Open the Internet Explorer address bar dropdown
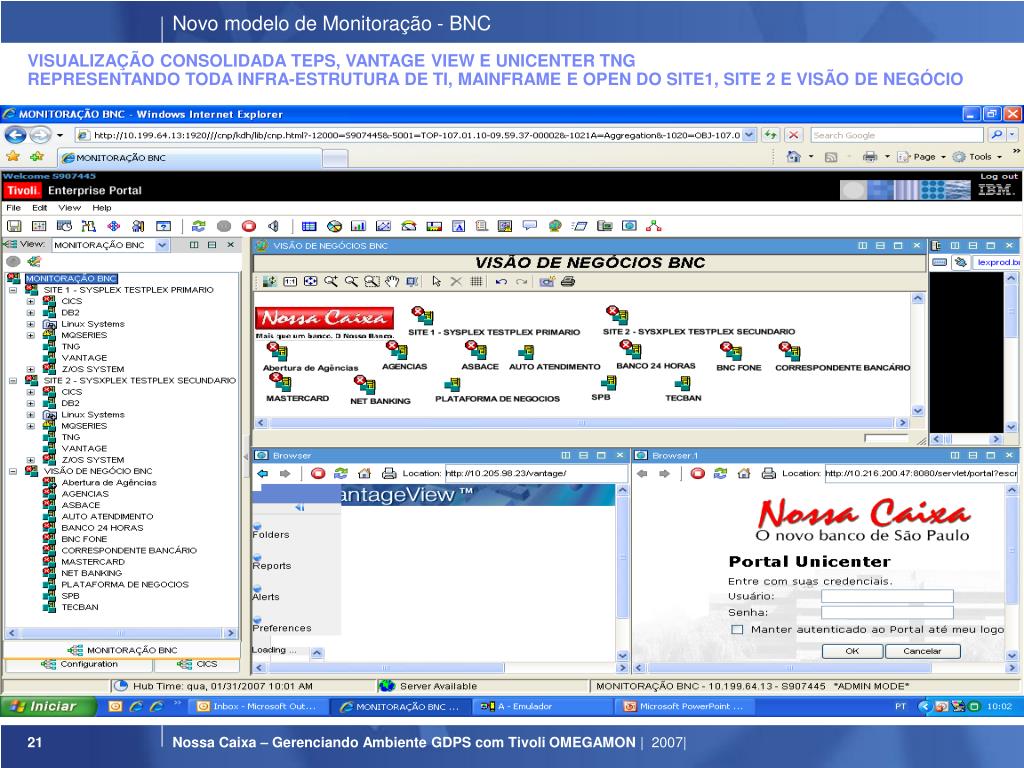 749,135
